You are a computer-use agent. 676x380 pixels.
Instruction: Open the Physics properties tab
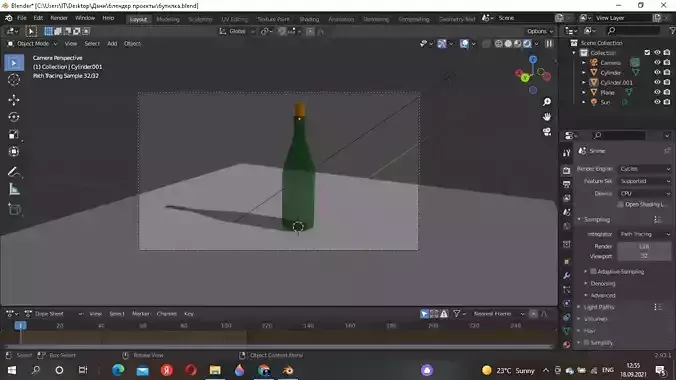tap(566, 303)
